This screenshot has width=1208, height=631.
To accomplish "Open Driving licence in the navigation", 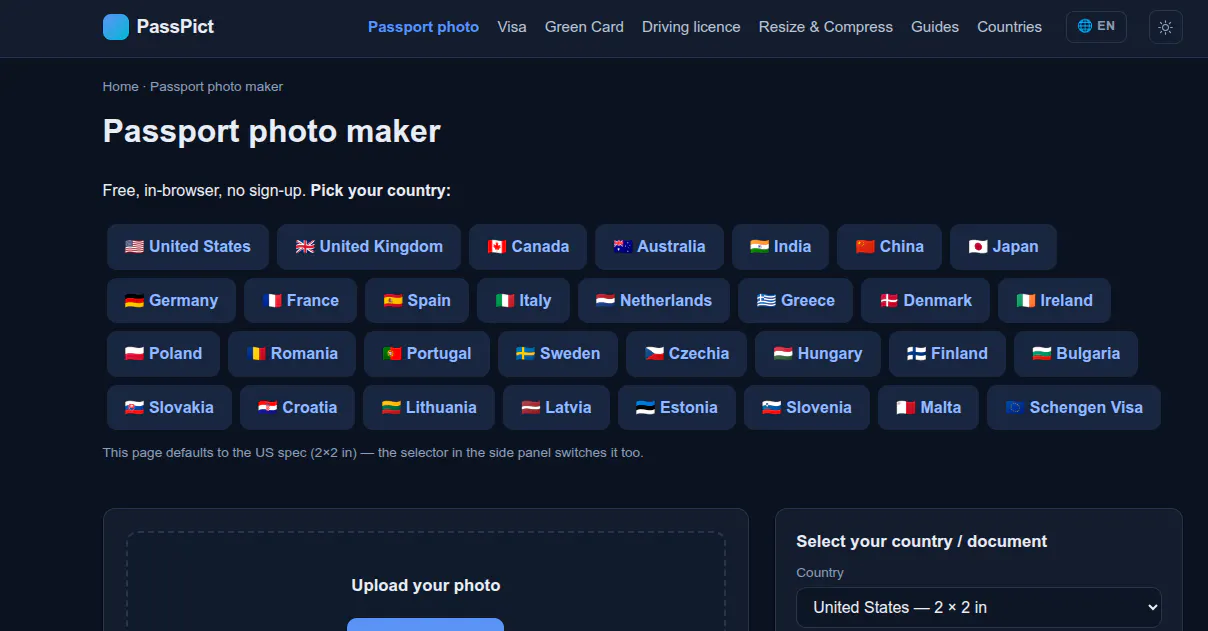I will coord(691,27).
